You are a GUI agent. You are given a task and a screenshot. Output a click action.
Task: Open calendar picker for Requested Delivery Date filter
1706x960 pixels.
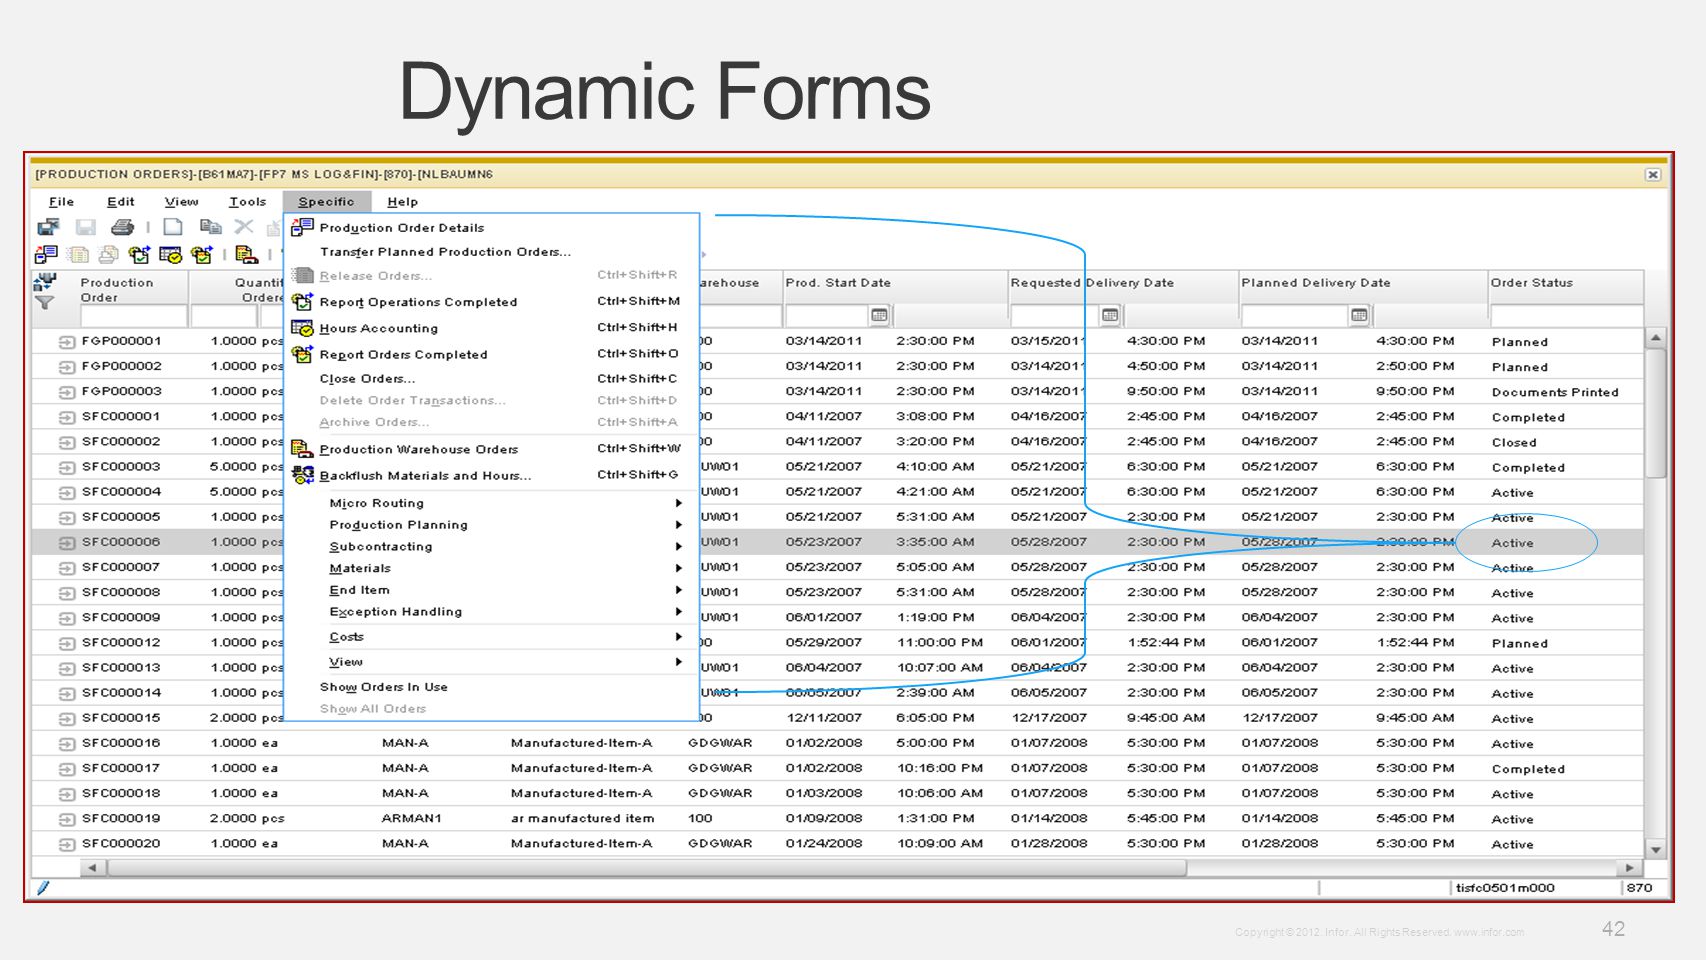pos(1109,316)
